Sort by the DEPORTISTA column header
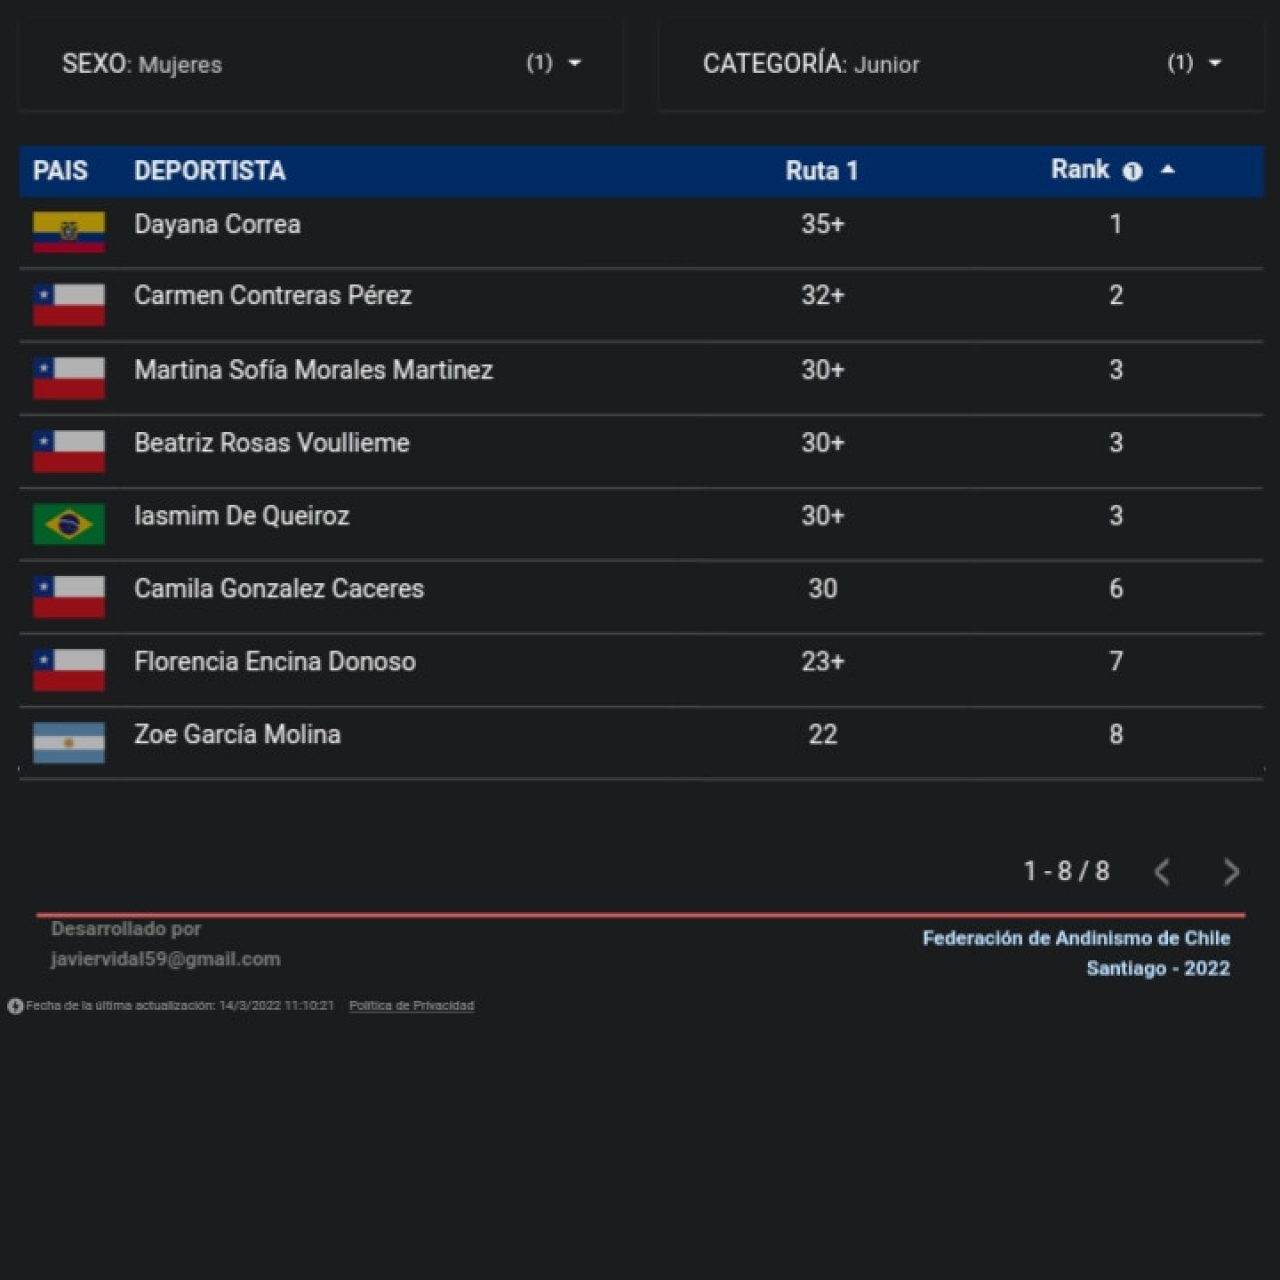The width and height of the screenshot is (1280, 1280). point(209,171)
